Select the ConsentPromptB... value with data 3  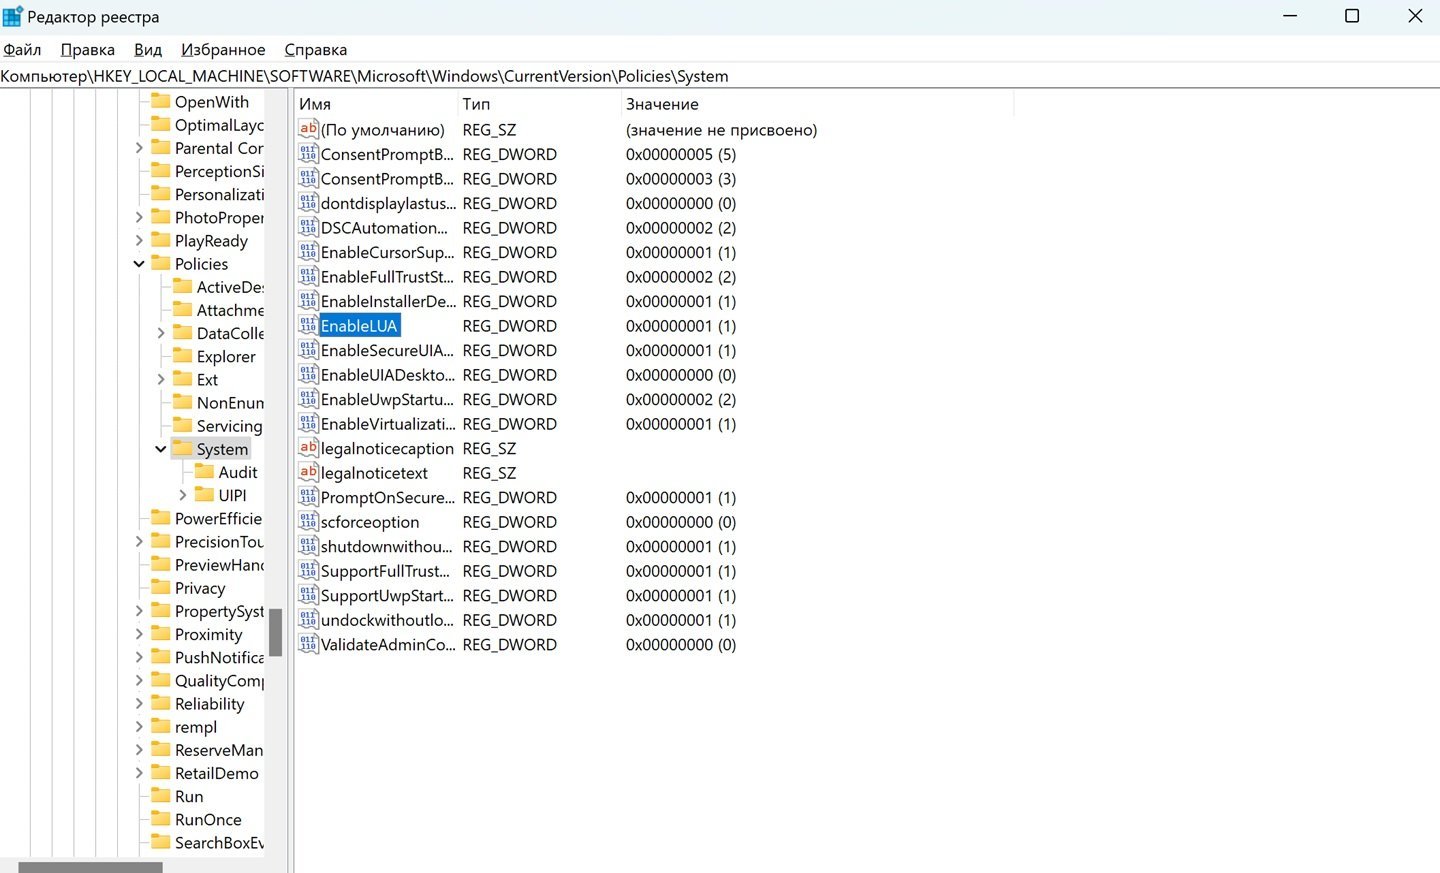(386, 179)
